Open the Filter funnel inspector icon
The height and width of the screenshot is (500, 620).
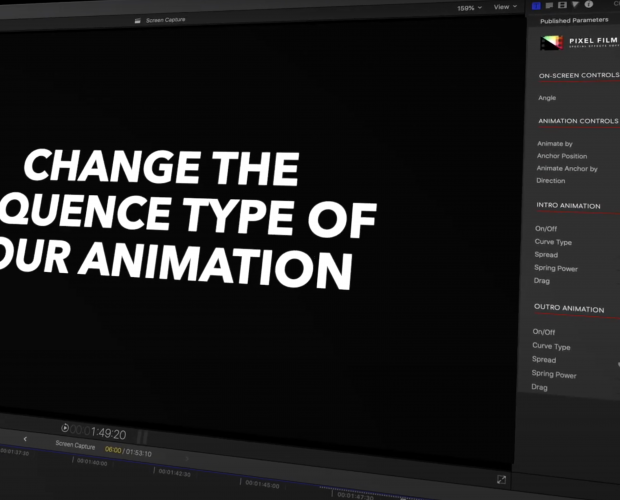[x=575, y=4]
